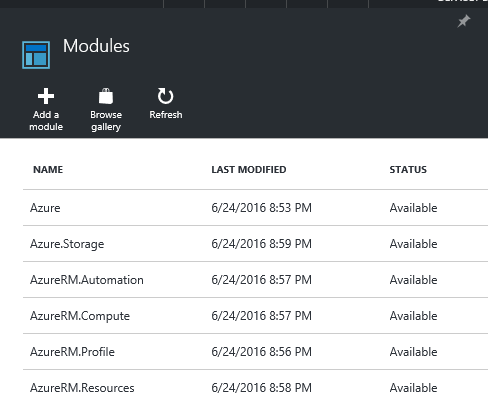488x400 pixels.
Task: Click the 8:53 PM modified date
Action: pyautogui.click(x=261, y=208)
